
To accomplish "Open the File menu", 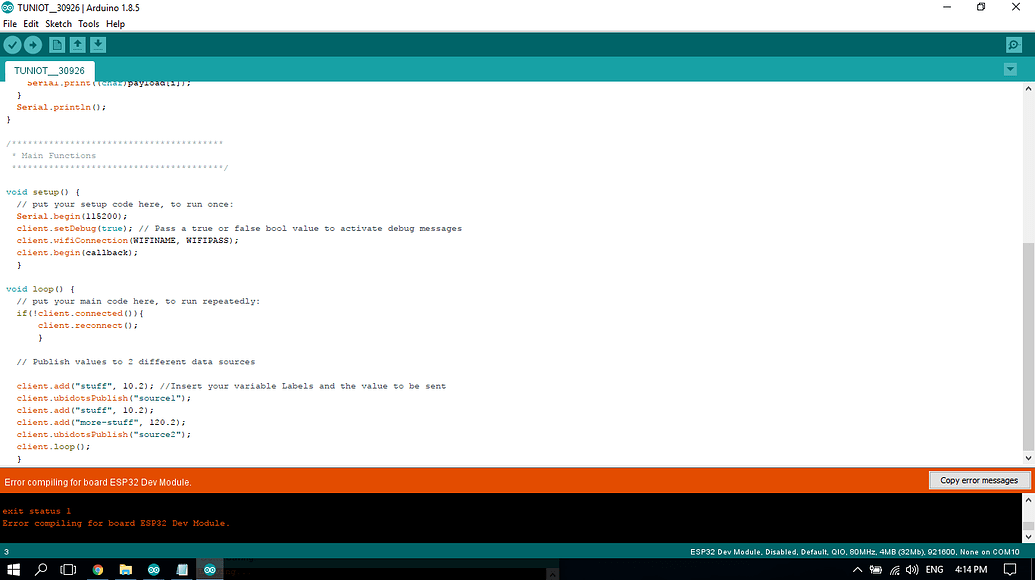I will 10,24.
